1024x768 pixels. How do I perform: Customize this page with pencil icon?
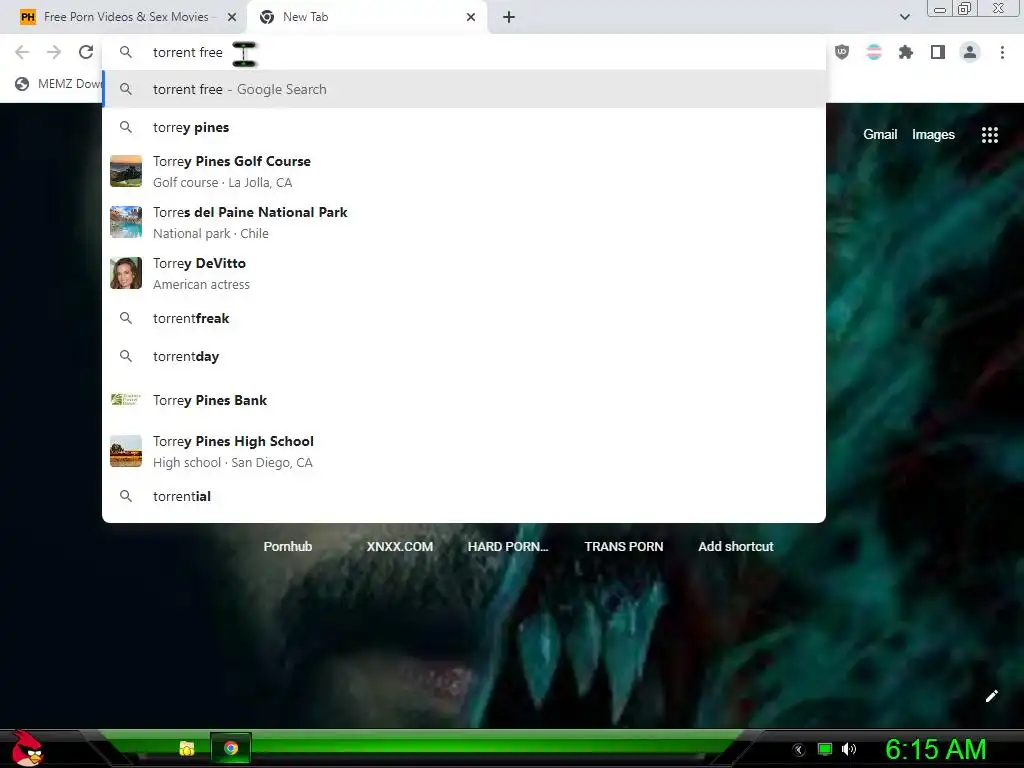[991, 696]
